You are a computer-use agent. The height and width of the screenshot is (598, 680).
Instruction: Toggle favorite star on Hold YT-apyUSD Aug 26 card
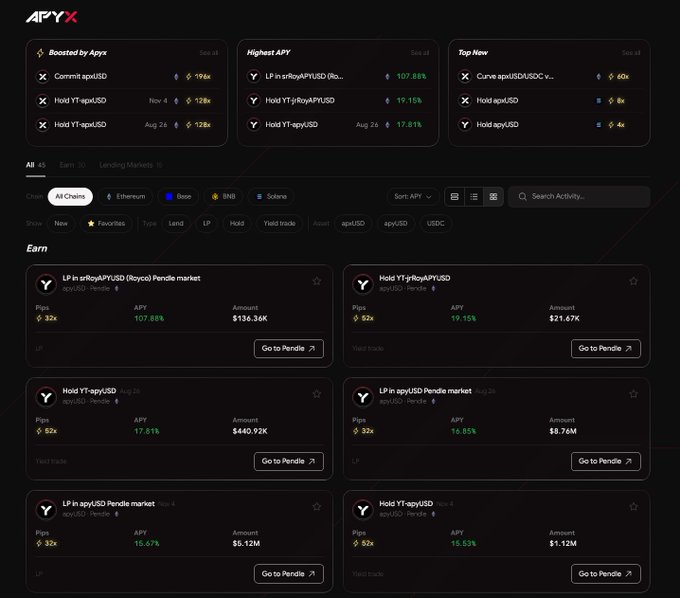[317, 394]
